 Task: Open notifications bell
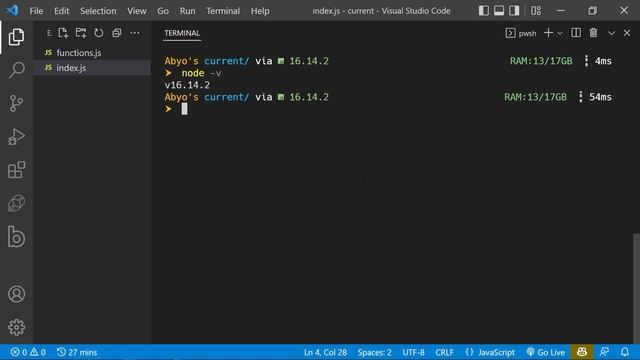pos(624,352)
